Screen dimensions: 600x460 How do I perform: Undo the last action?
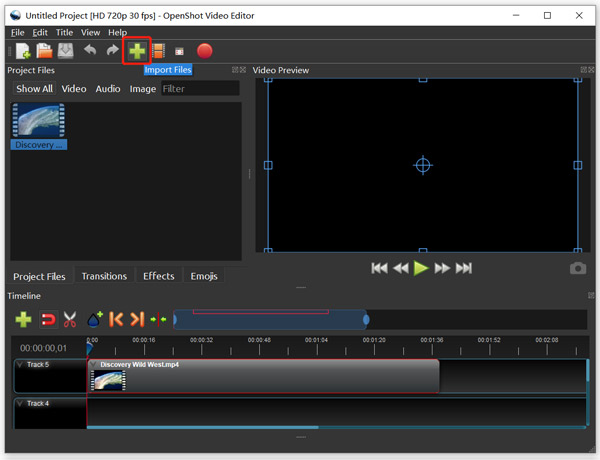90,50
